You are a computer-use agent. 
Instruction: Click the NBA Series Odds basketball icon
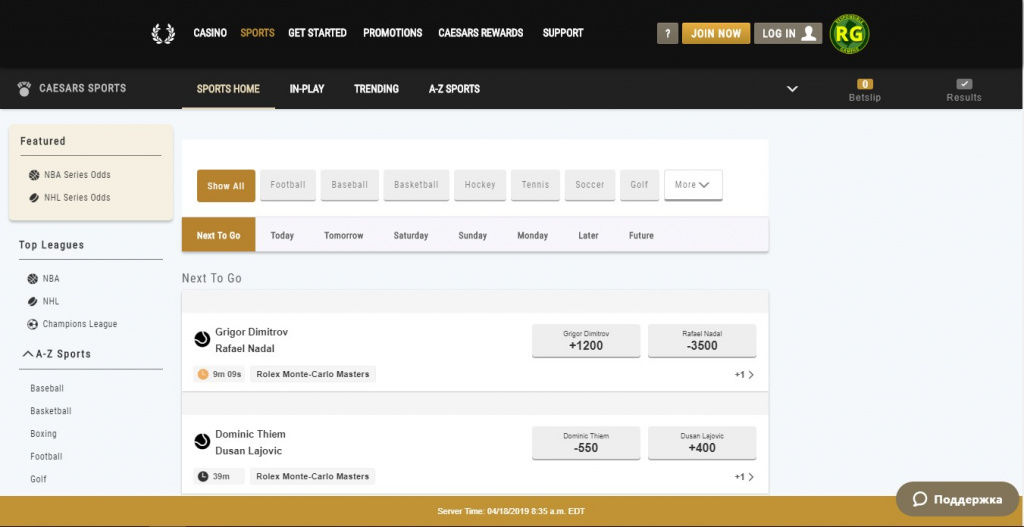pyautogui.click(x=34, y=175)
